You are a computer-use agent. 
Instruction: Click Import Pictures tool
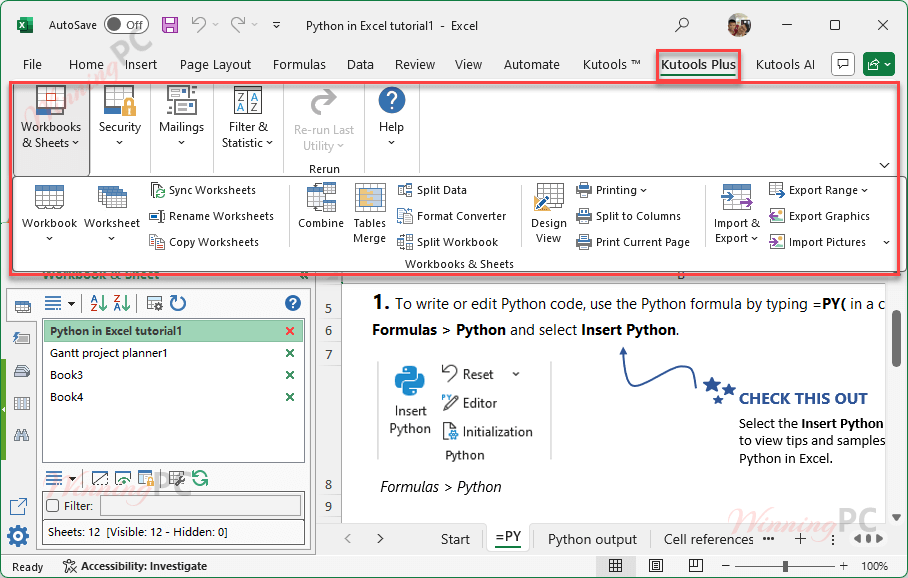(x=817, y=242)
